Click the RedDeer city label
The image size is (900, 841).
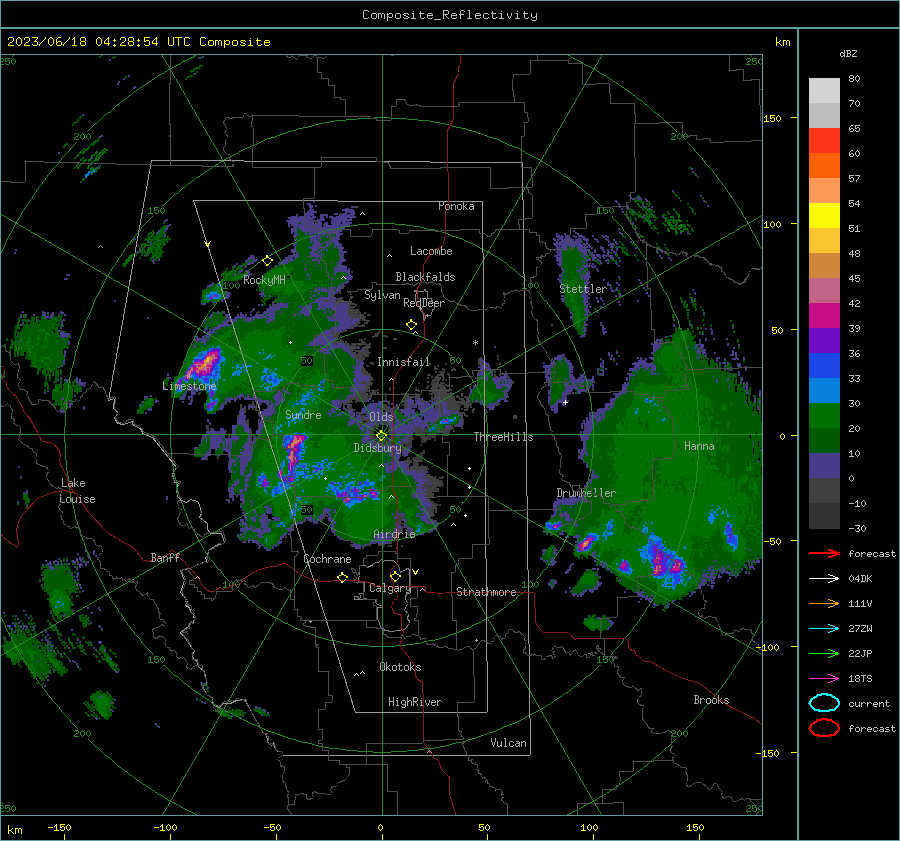point(424,303)
